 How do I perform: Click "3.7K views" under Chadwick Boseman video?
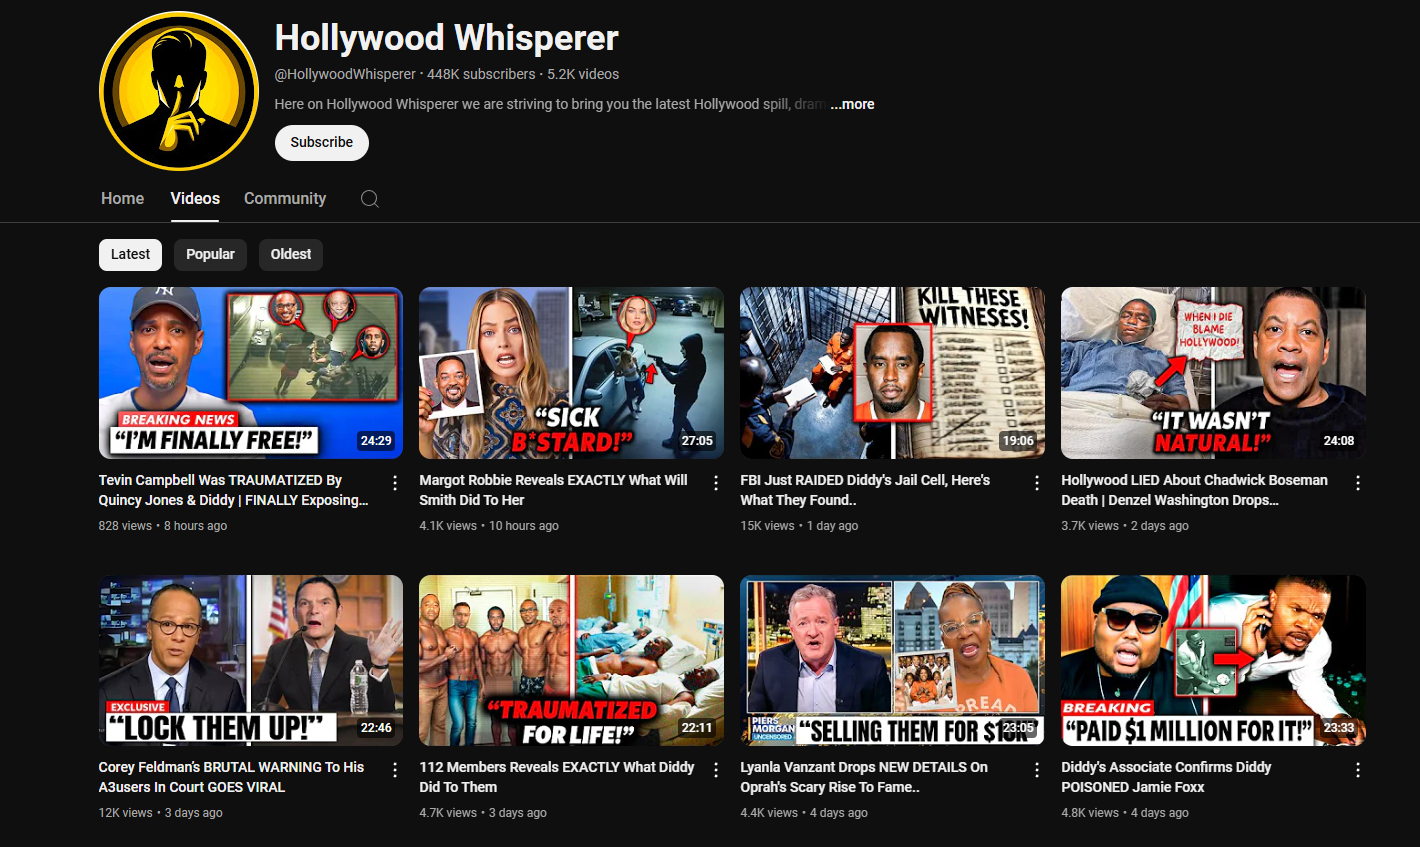click(x=1090, y=526)
